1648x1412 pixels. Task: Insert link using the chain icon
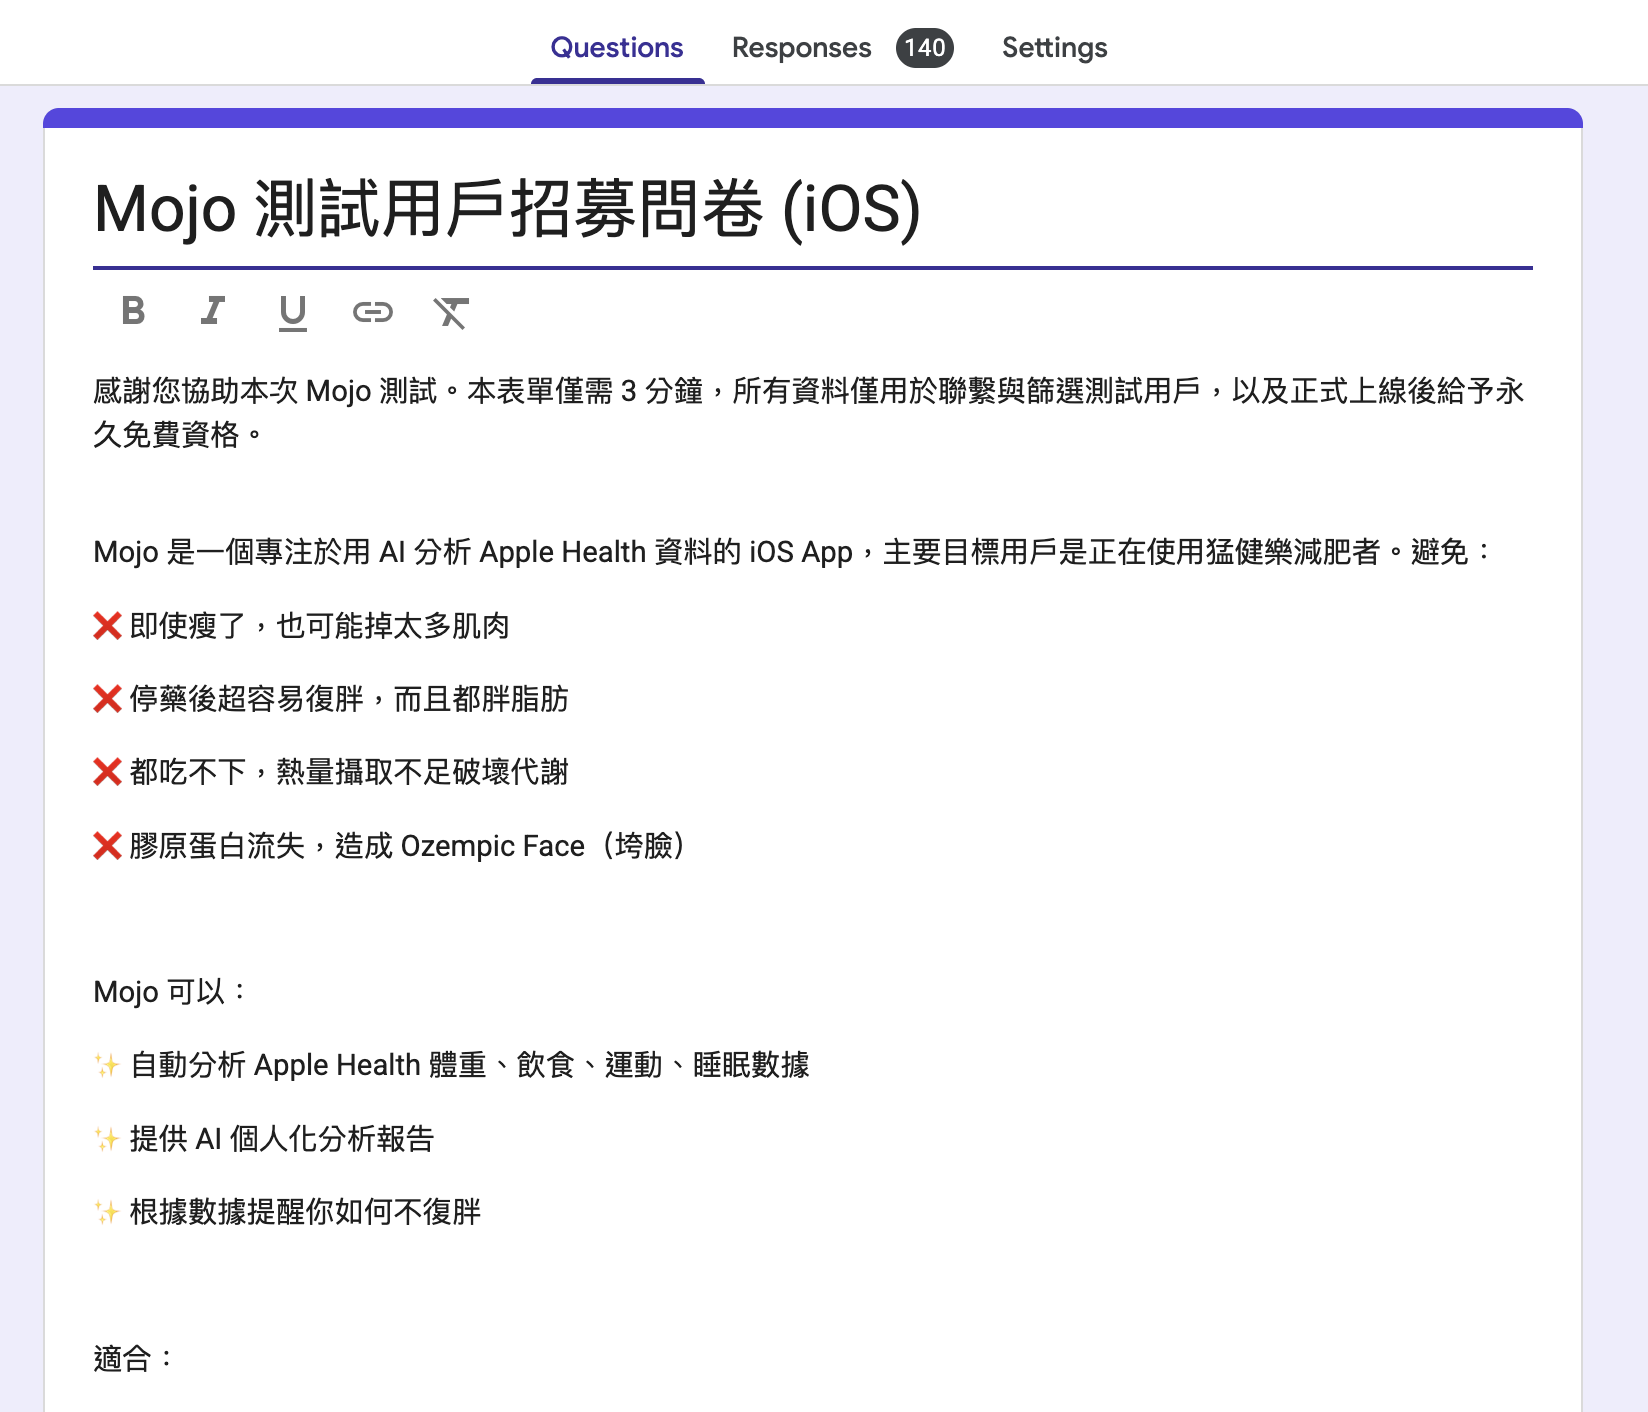pyautogui.click(x=372, y=312)
